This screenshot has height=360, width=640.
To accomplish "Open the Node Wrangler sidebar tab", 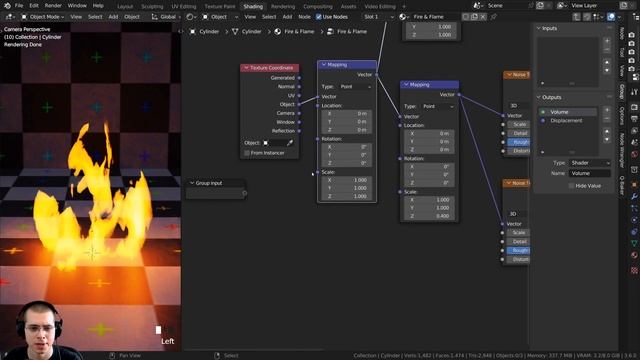I will tap(622, 150).
